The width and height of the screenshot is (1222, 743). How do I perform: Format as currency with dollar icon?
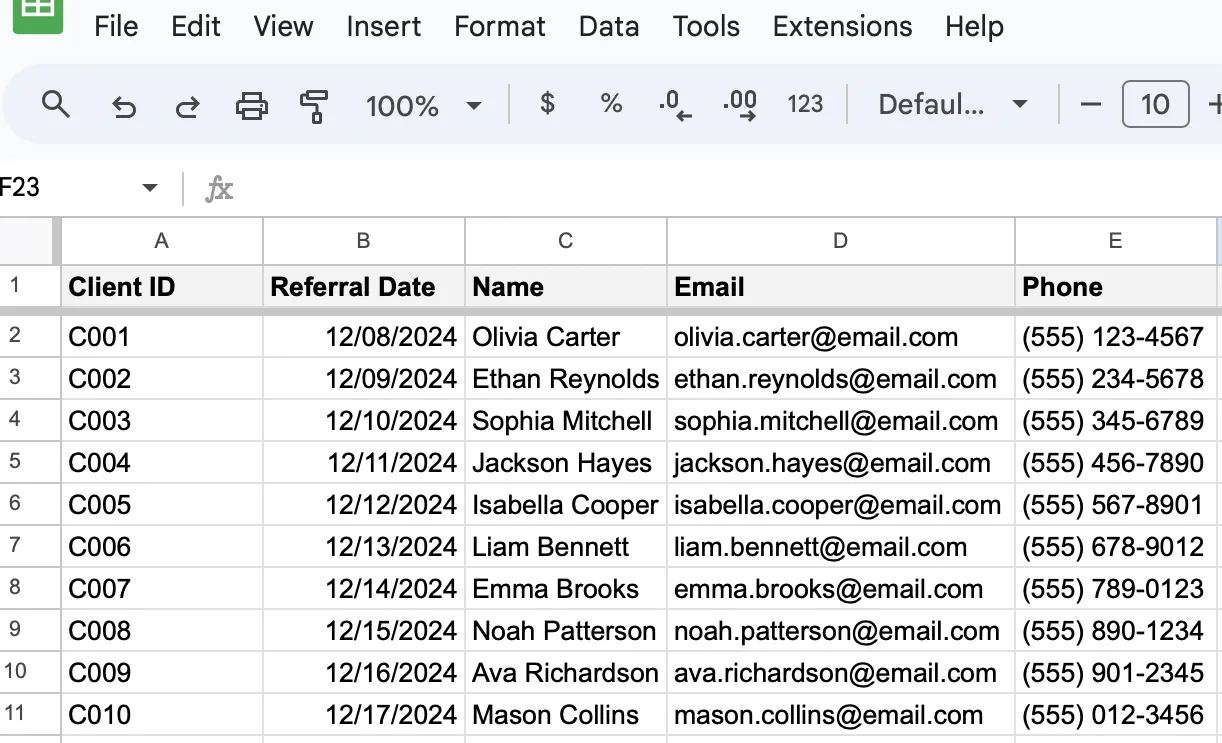tap(547, 103)
